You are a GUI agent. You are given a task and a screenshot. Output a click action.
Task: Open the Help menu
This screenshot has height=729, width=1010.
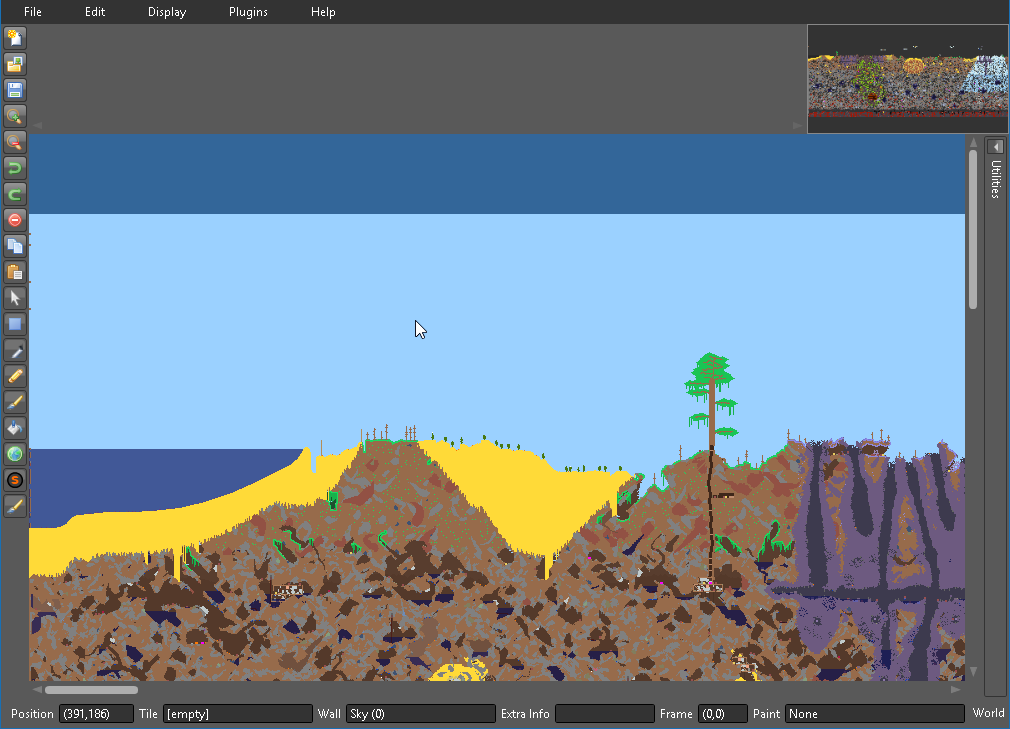click(323, 12)
